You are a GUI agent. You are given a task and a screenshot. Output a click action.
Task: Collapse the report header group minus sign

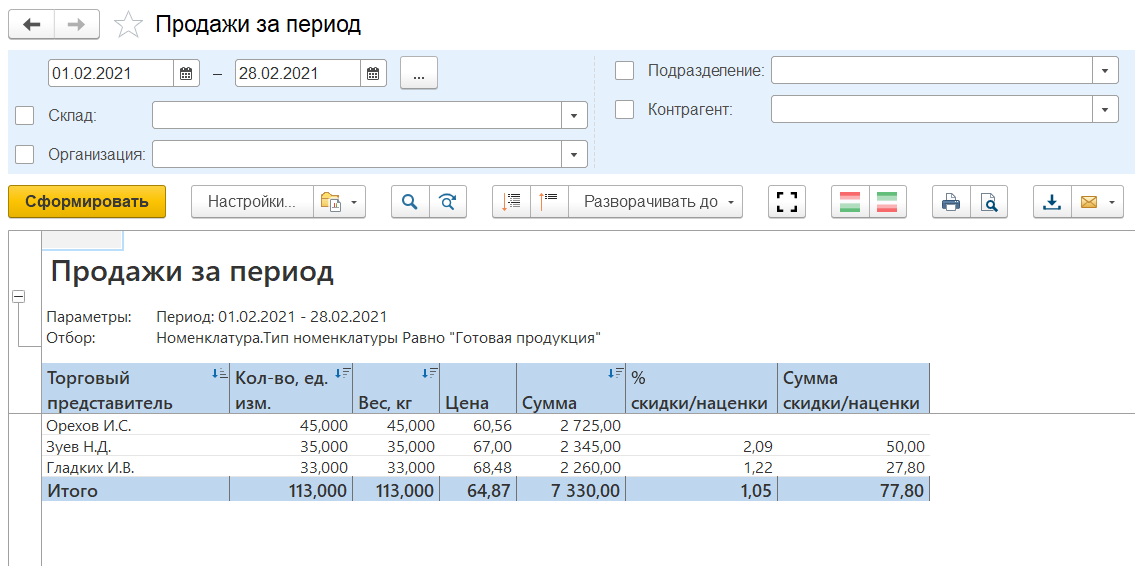pyautogui.click(x=18, y=297)
